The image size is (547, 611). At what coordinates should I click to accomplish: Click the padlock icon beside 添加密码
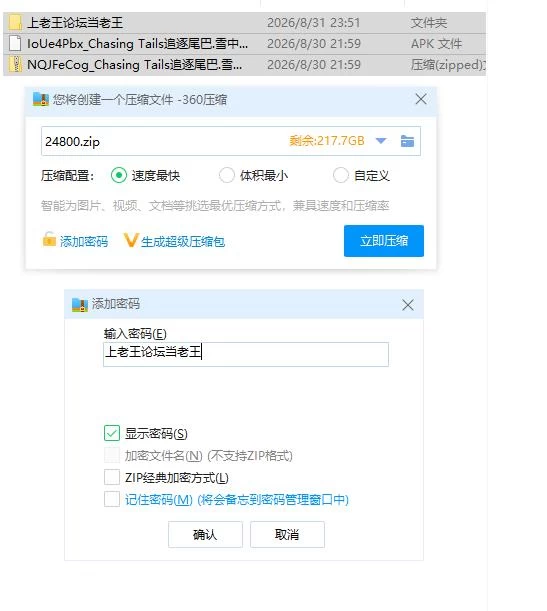pos(49,239)
